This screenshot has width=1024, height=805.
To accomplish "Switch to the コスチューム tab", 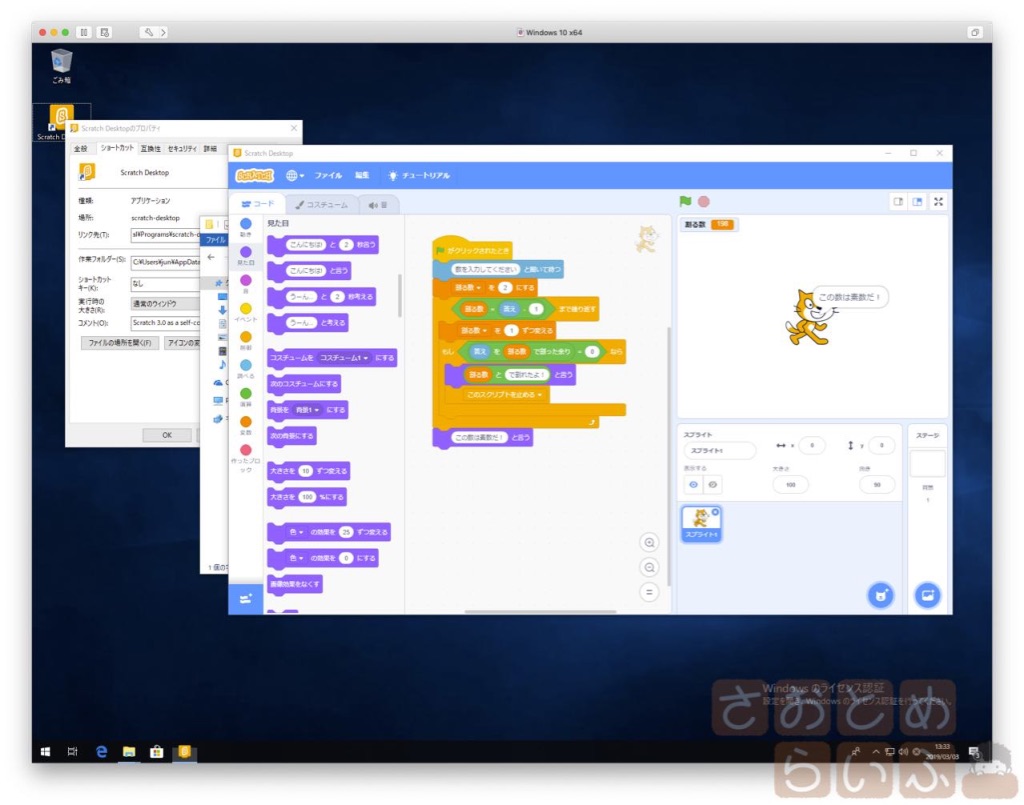I will tap(322, 205).
